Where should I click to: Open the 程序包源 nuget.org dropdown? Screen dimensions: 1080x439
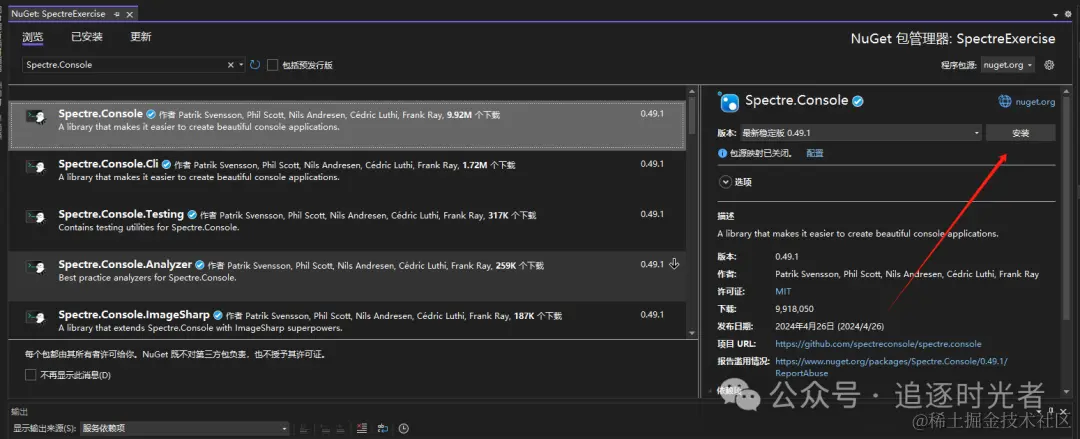tap(1007, 65)
